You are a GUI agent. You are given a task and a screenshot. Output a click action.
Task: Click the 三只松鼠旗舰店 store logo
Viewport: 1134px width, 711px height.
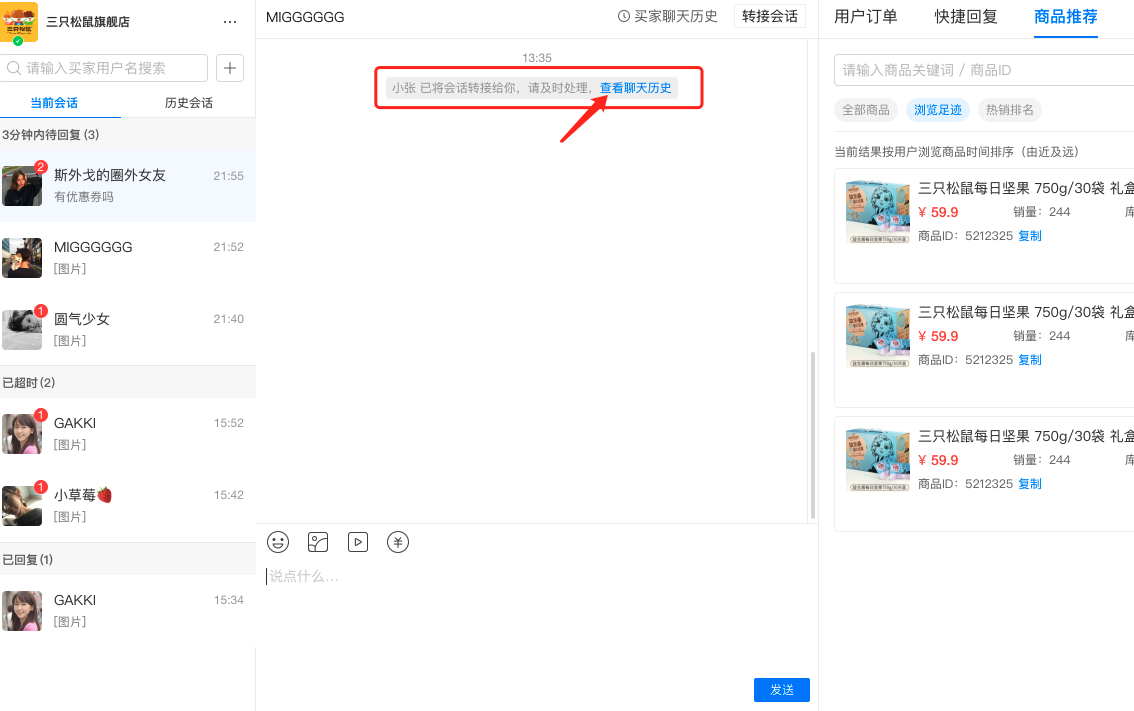pyautogui.click(x=19, y=22)
